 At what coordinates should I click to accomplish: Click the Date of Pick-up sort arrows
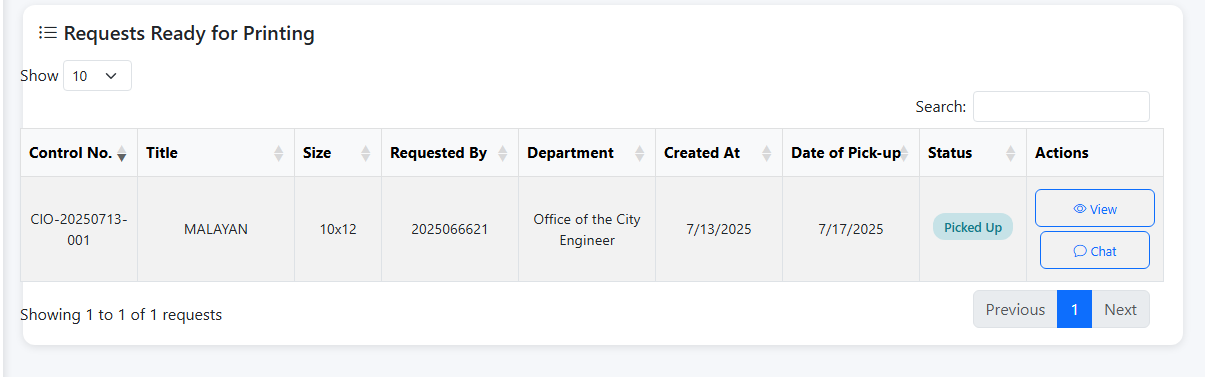(904, 153)
